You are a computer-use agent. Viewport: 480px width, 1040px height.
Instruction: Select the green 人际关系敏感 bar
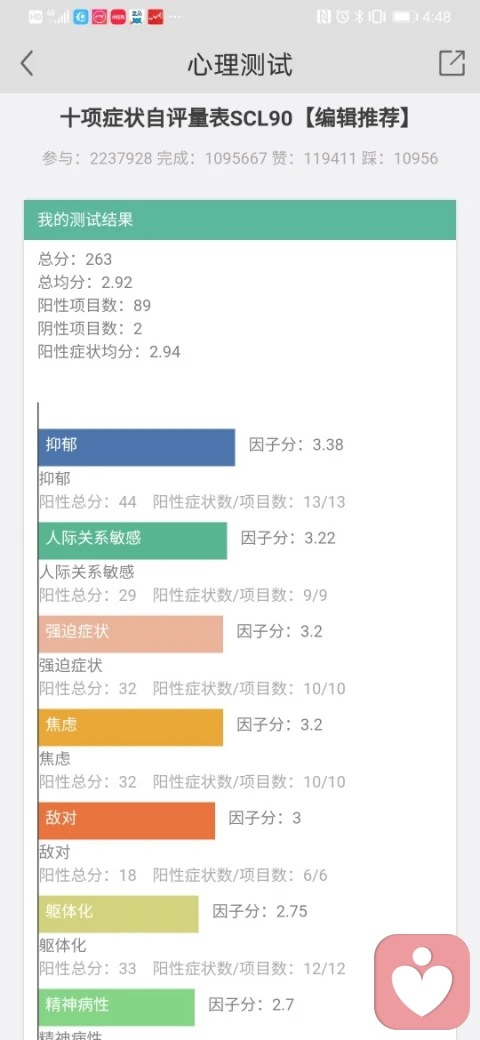click(x=133, y=541)
